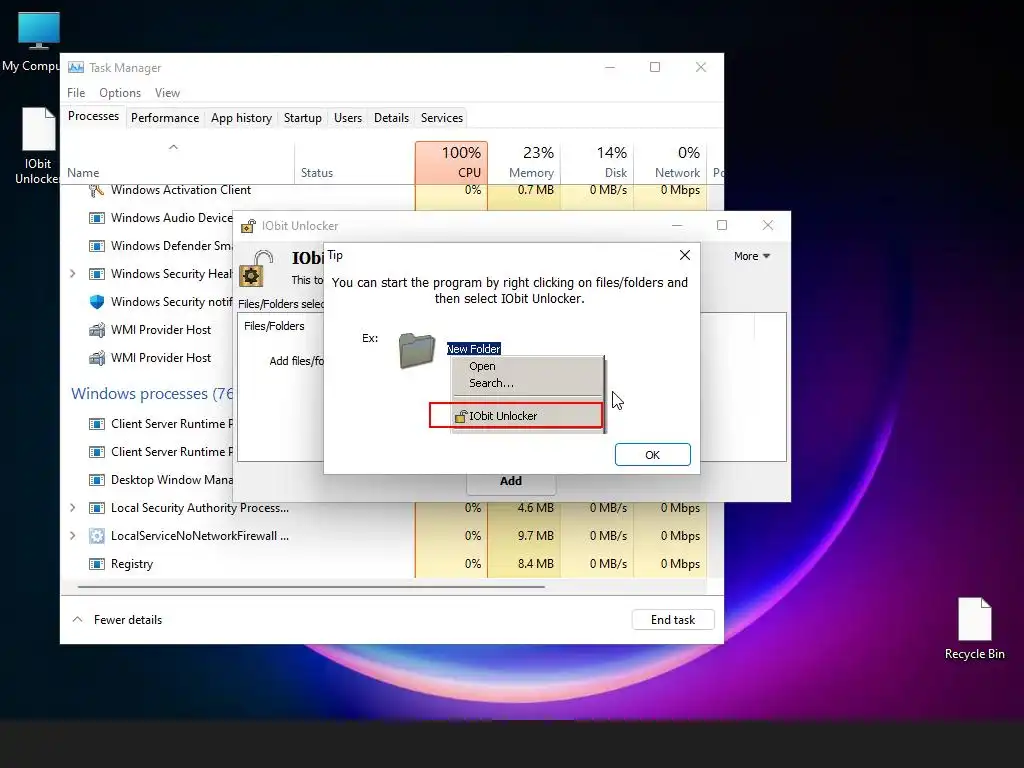Click the IObit Unlocker padlock logo icon
This screenshot has height=768, width=1024.
[255, 268]
